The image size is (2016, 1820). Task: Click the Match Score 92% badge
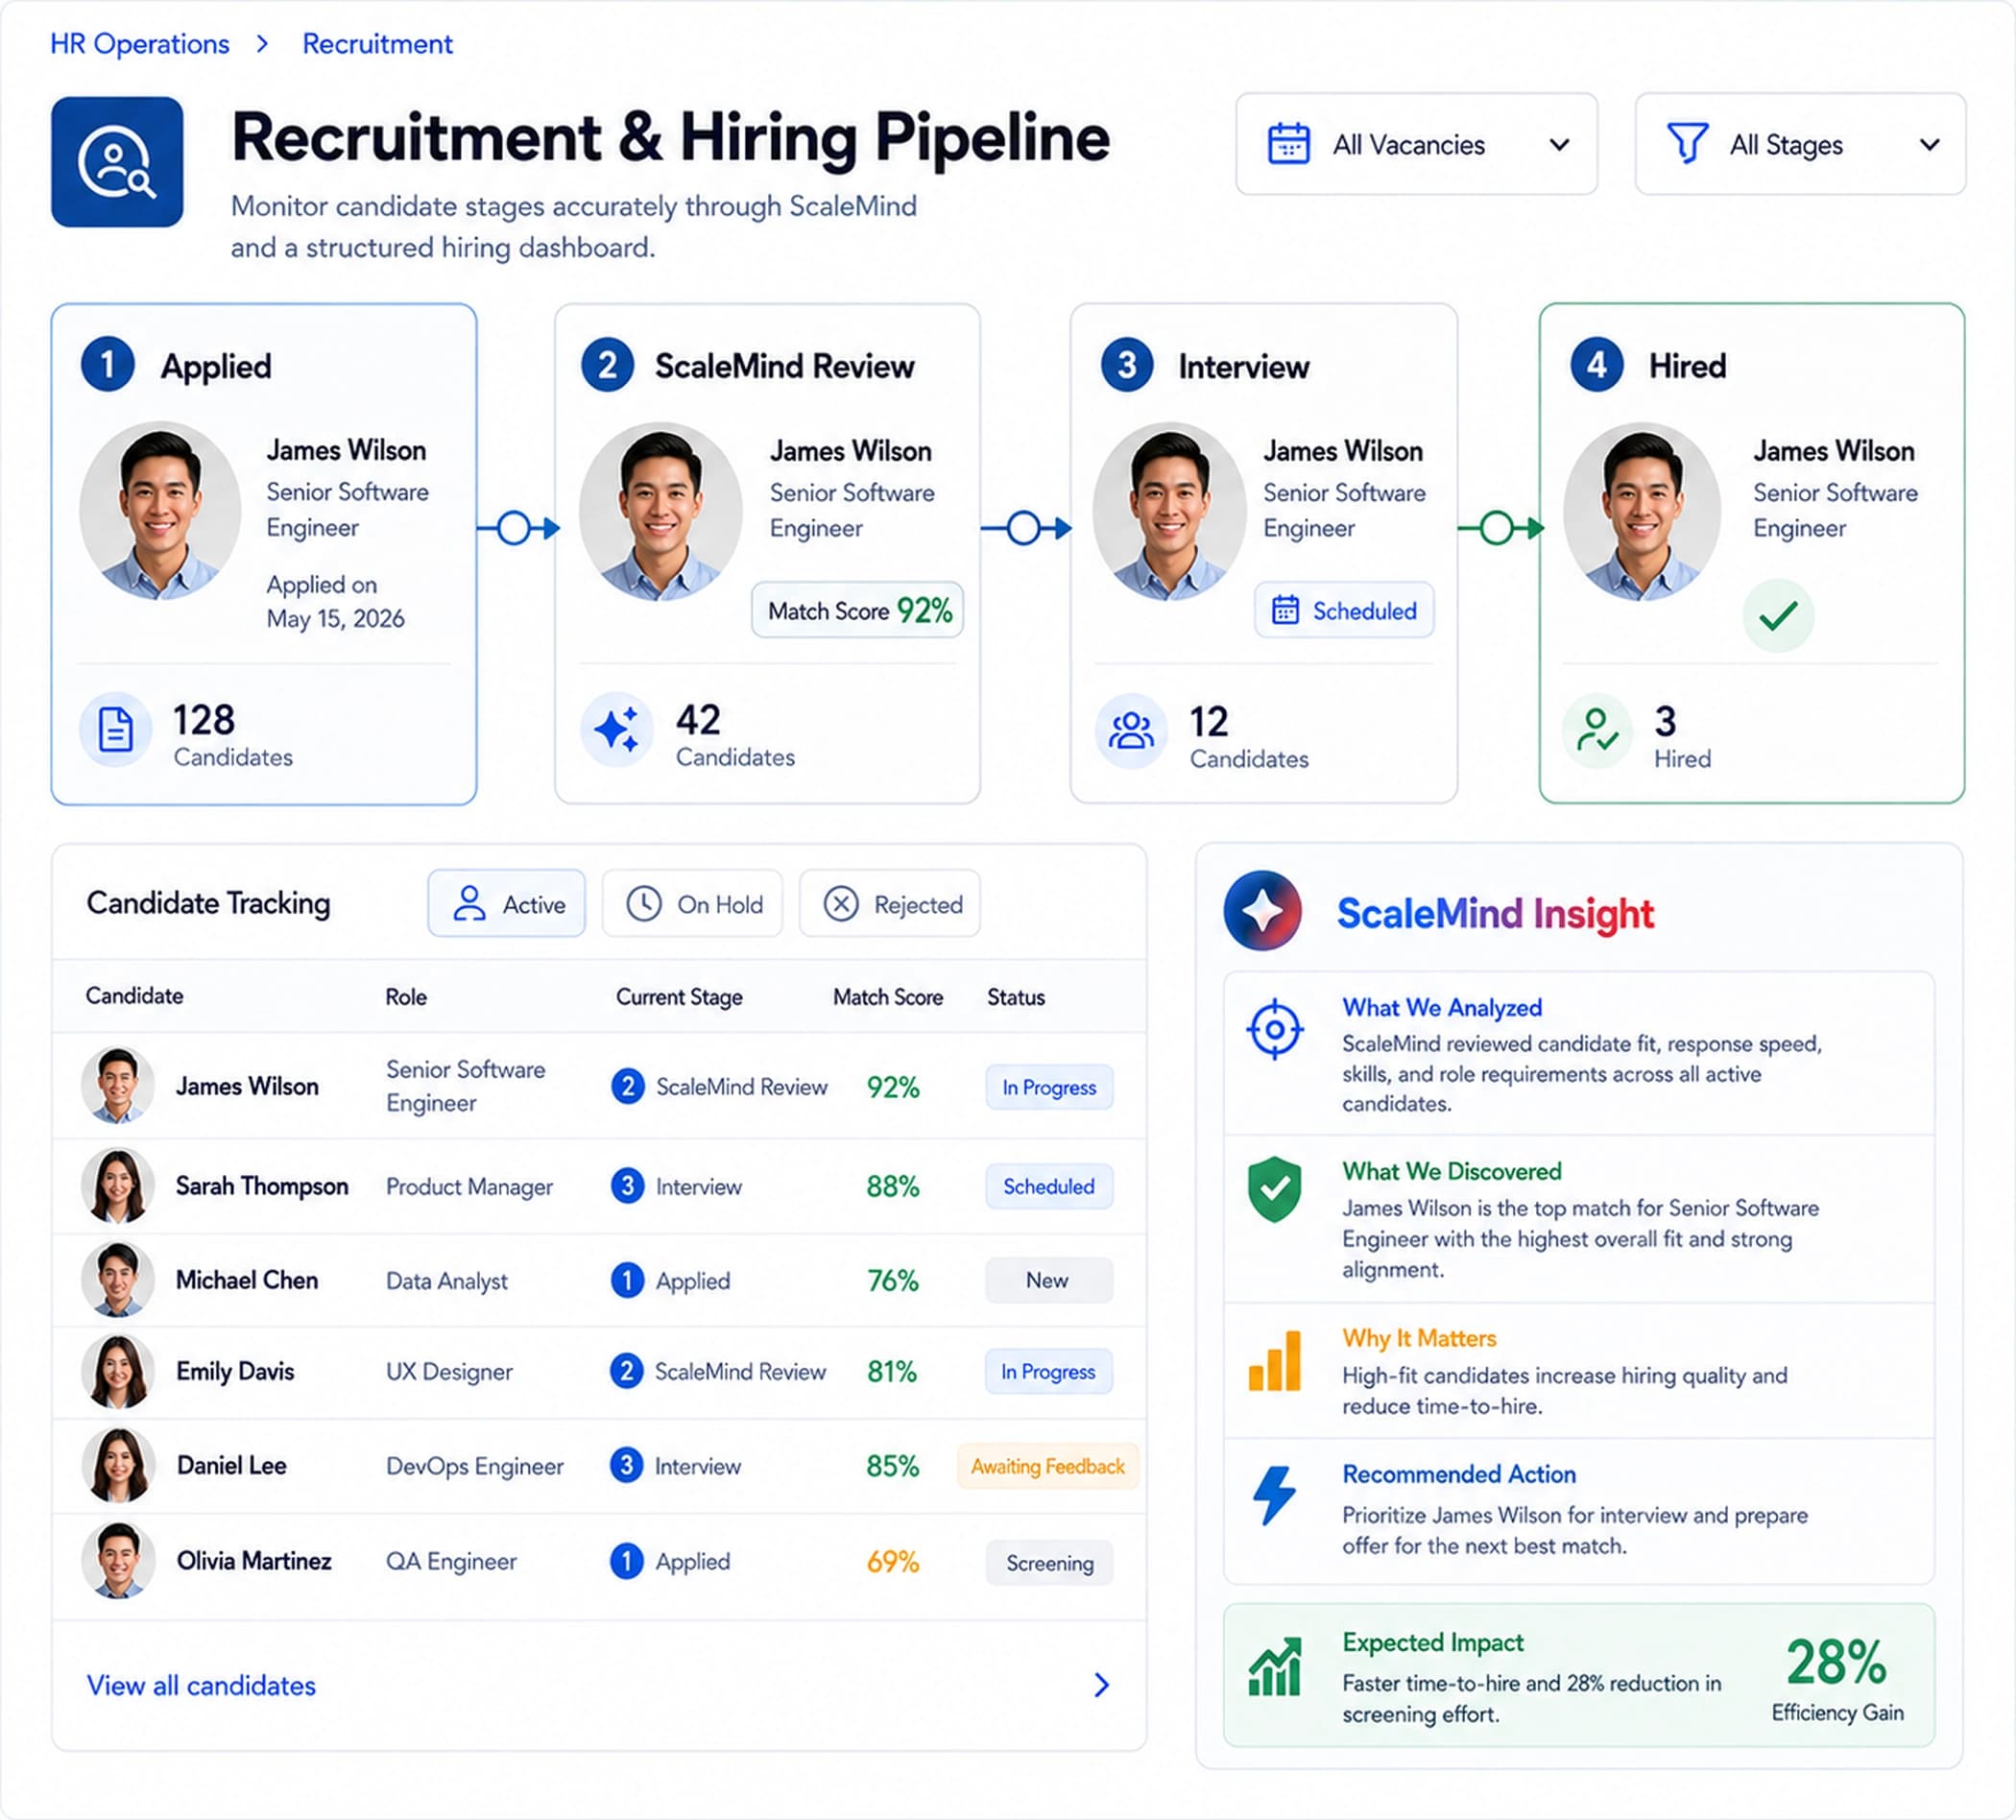(x=858, y=610)
